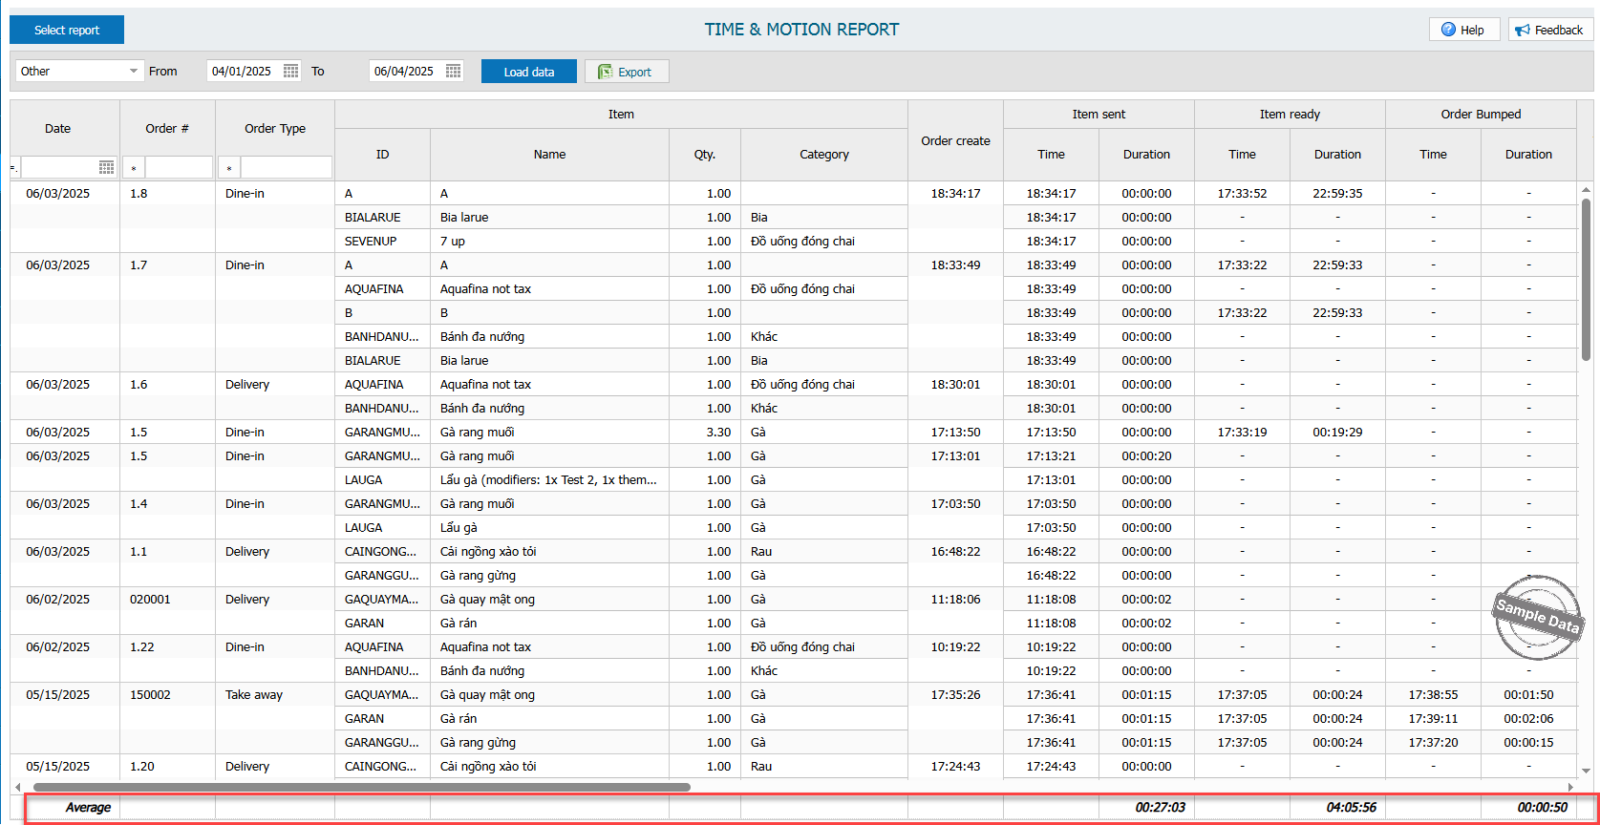Click the Order Bumped Time header
This screenshot has width=1600, height=825.
point(1433,154)
